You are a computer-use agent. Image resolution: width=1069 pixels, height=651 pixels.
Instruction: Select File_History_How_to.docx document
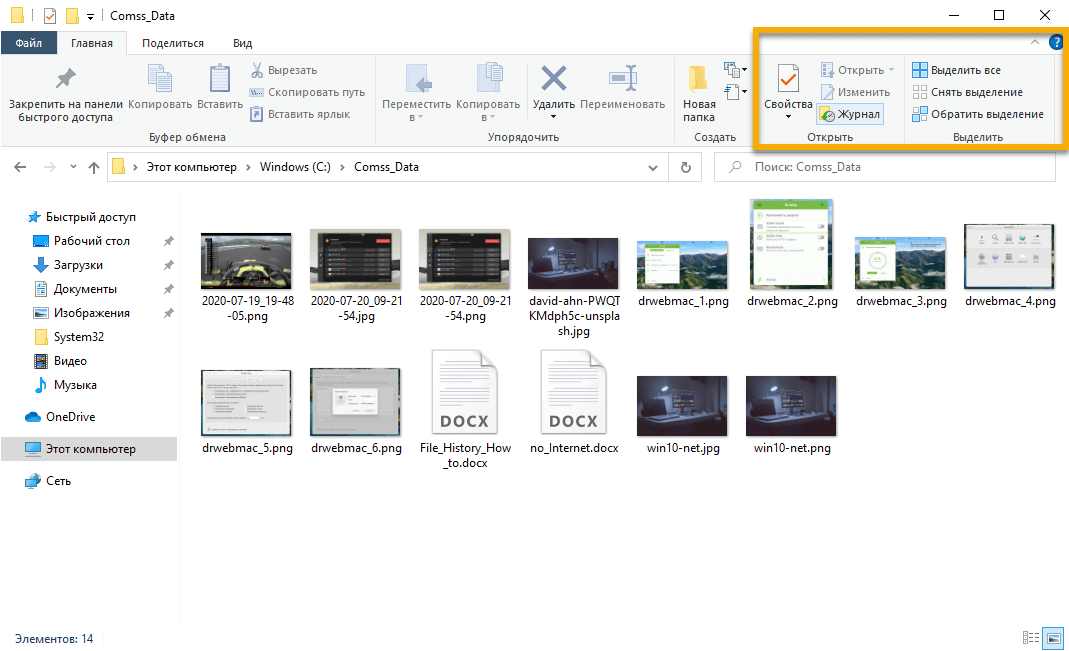click(x=465, y=409)
